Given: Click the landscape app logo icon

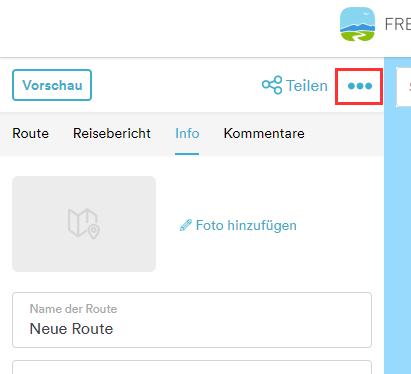Looking at the screenshot, I should (x=357, y=24).
